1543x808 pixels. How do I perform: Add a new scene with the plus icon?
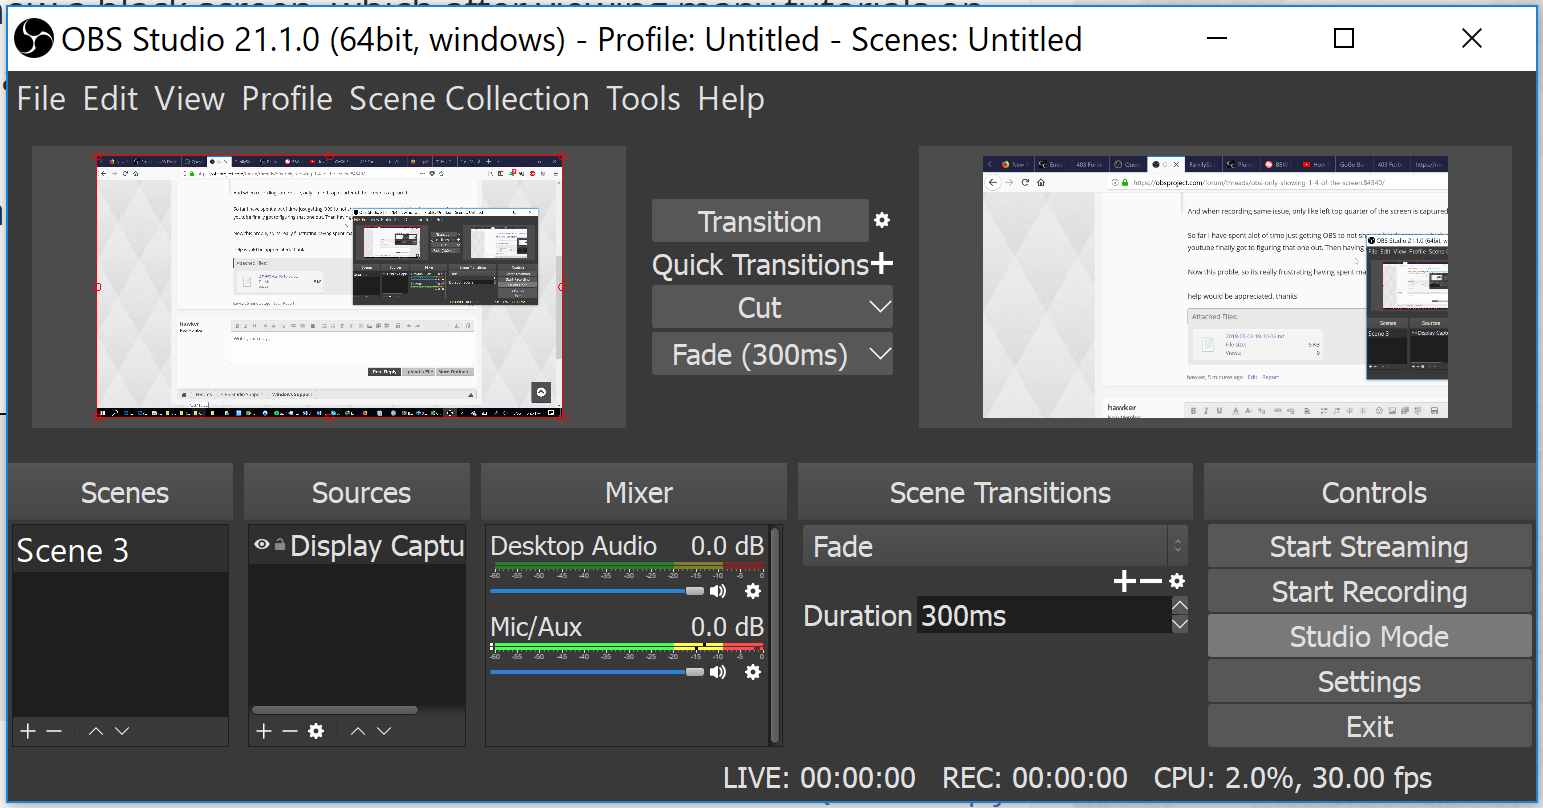pyautogui.click(x=28, y=731)
